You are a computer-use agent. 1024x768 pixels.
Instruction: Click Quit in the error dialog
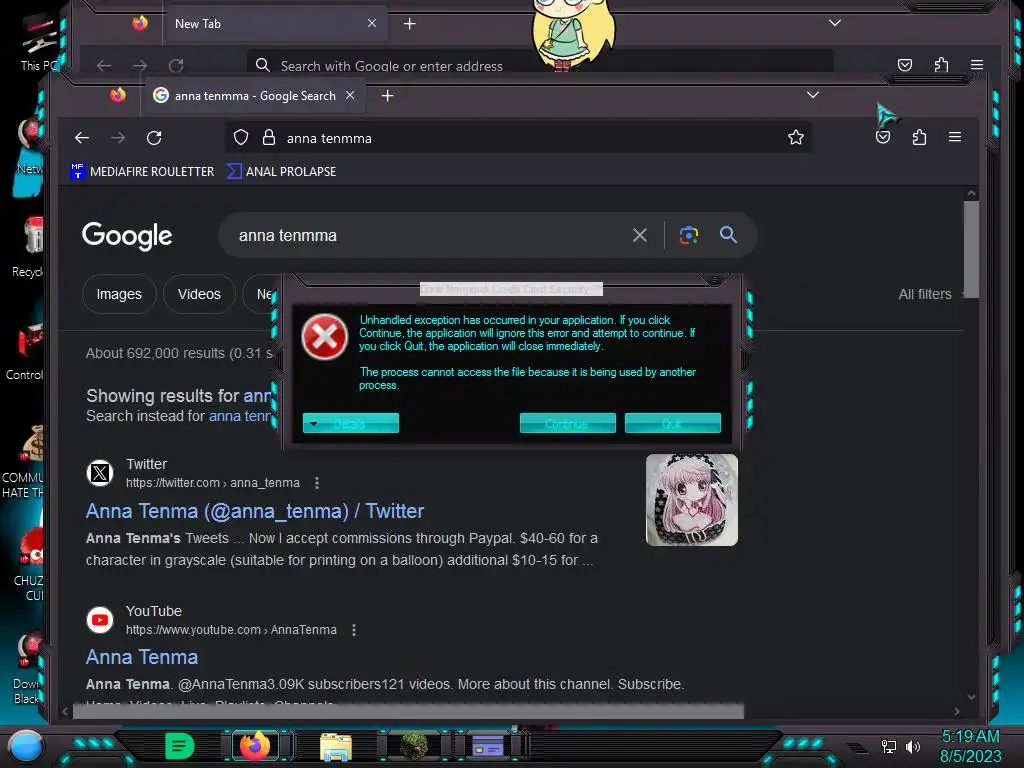(673, 423)
